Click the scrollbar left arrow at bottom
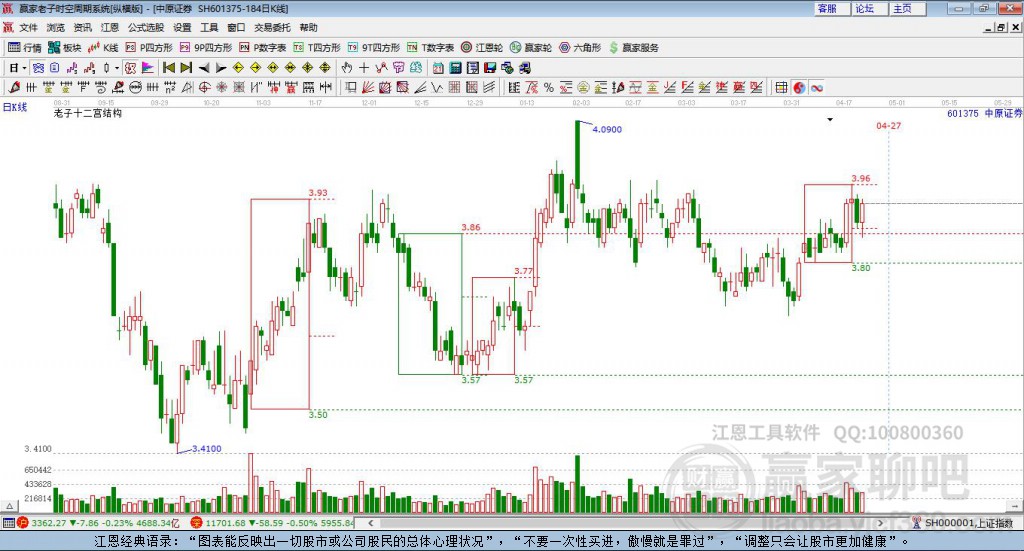This screenshot has height=551, width=1024. pos(370,523)
